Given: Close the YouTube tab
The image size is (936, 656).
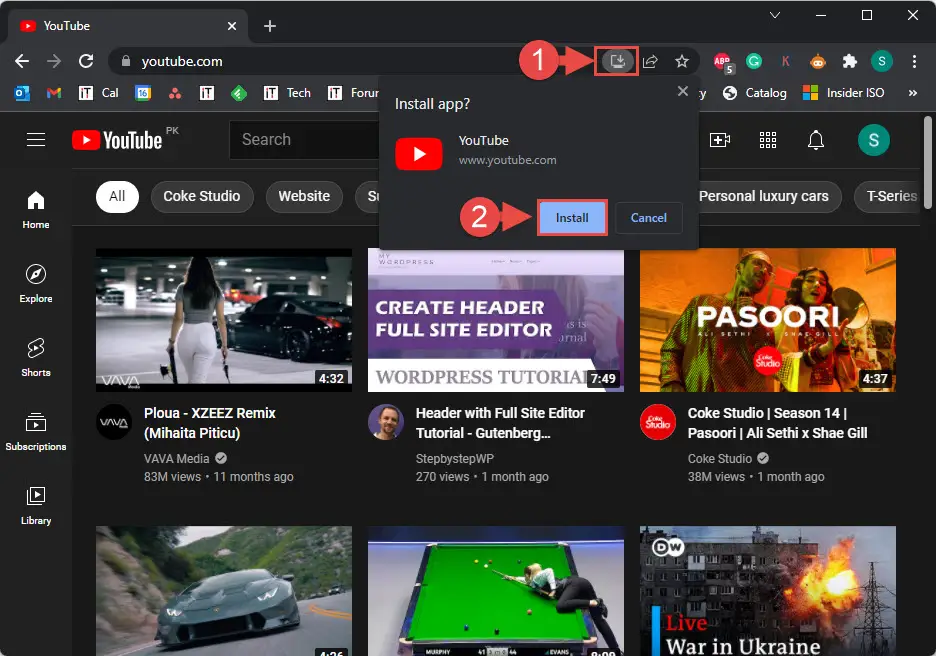Looking at the screenshot, I should (232, 26).
